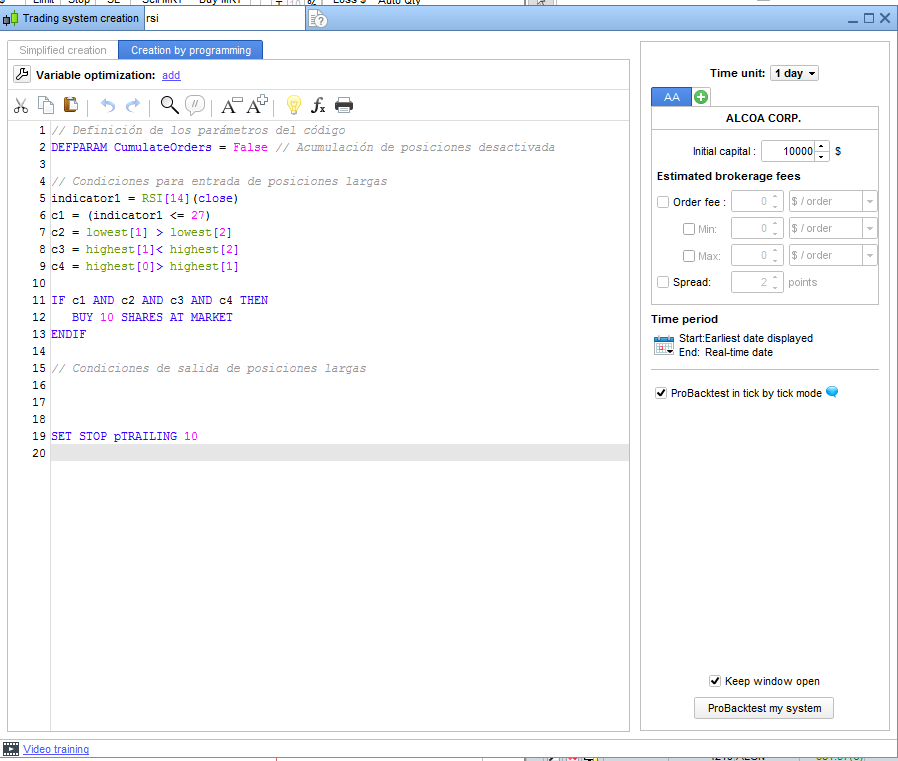Viewport: 898px width, 761px height.
Task: Click the Cut scissors icon
Action: [x=21, y=105]
